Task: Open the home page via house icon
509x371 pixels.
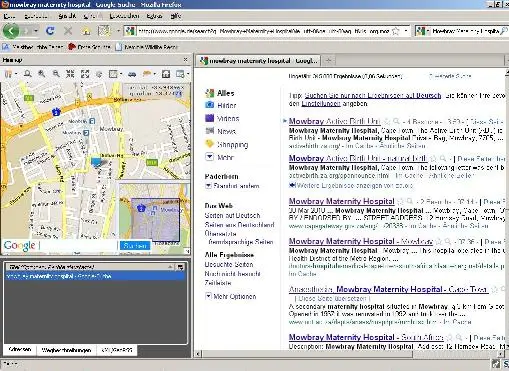Action: 86,31
